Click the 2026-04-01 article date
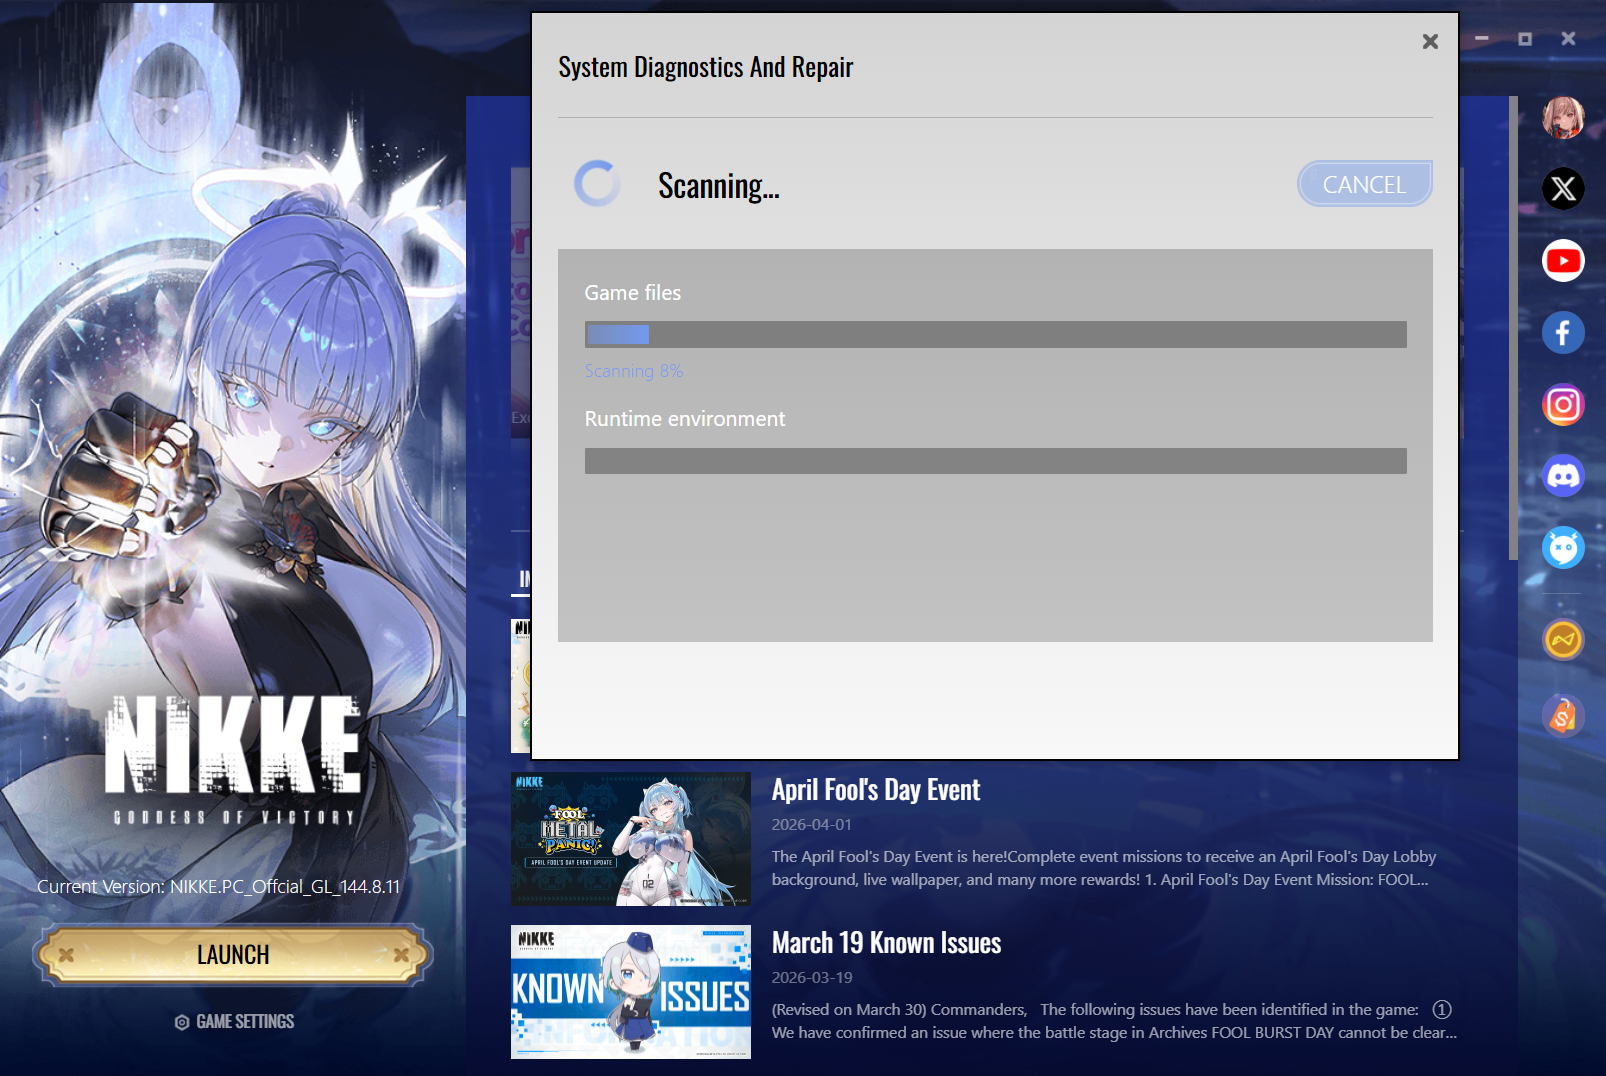Image resolution: width=1606 pixels, height=1076 pixels. click(812, 825)
